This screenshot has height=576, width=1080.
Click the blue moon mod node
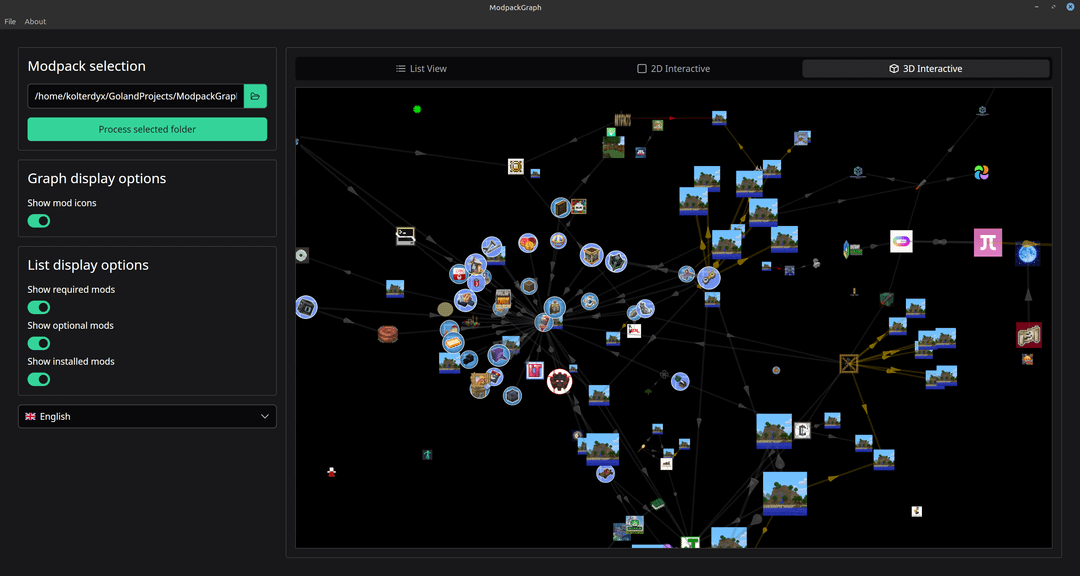click(1027, 255)
